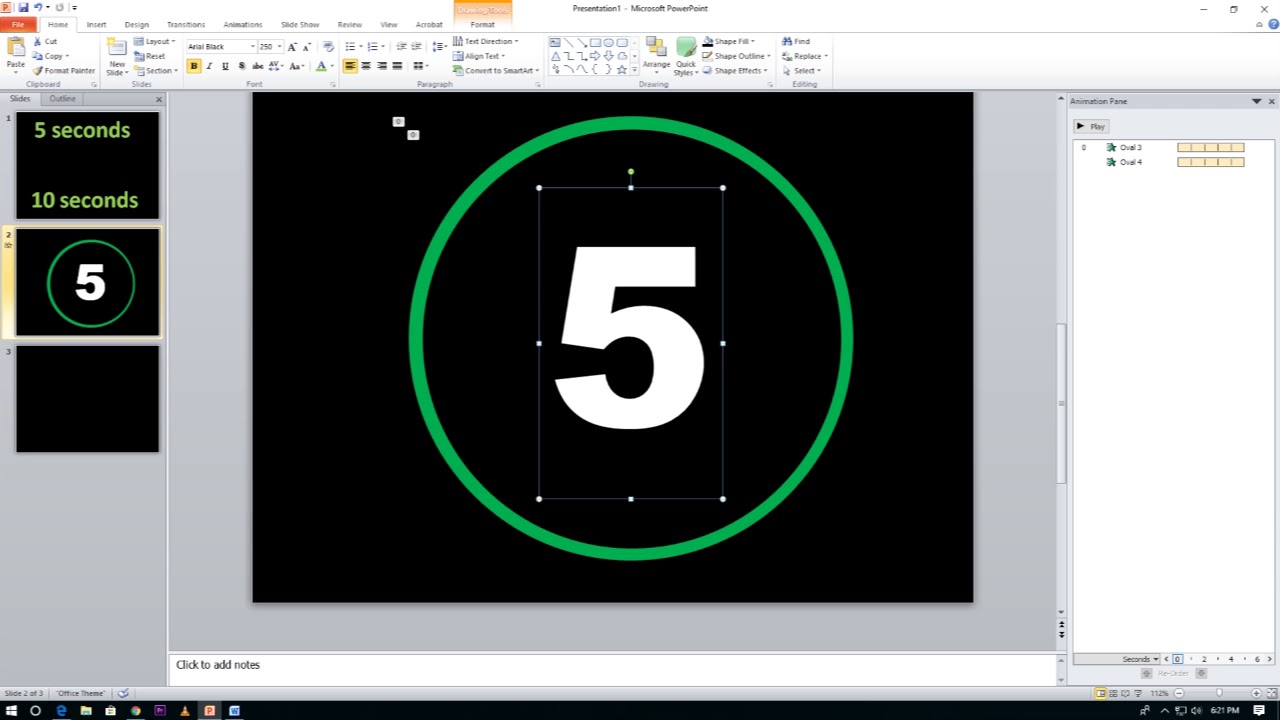
Task: Open the Insert ribbon tab
Action: pyautogui.click(x=96, y=24)
